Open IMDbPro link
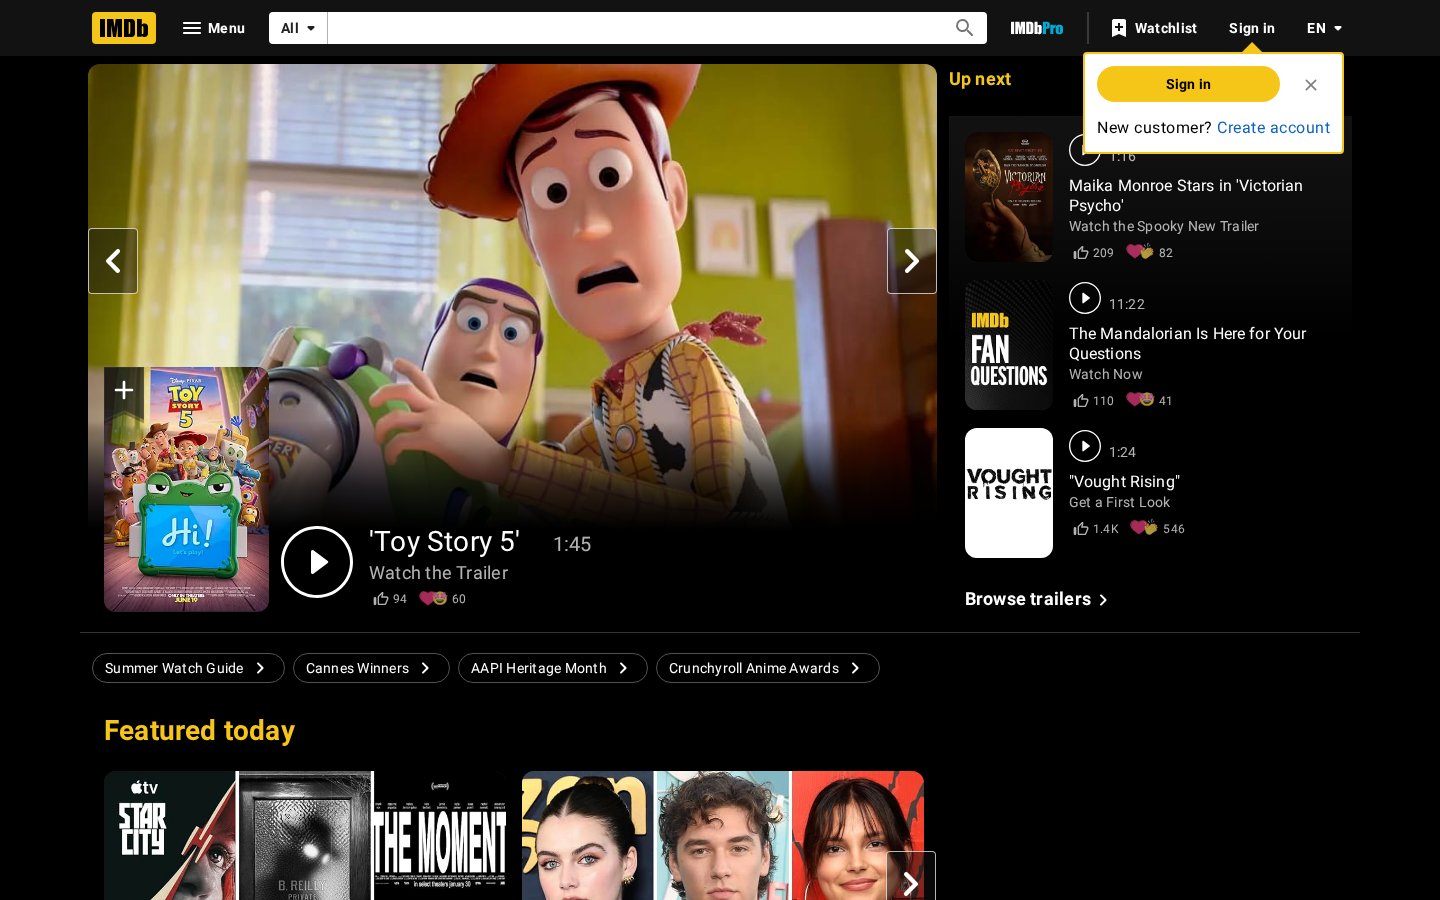Screen dimensions: 1440x900 tap(1037, 28)
